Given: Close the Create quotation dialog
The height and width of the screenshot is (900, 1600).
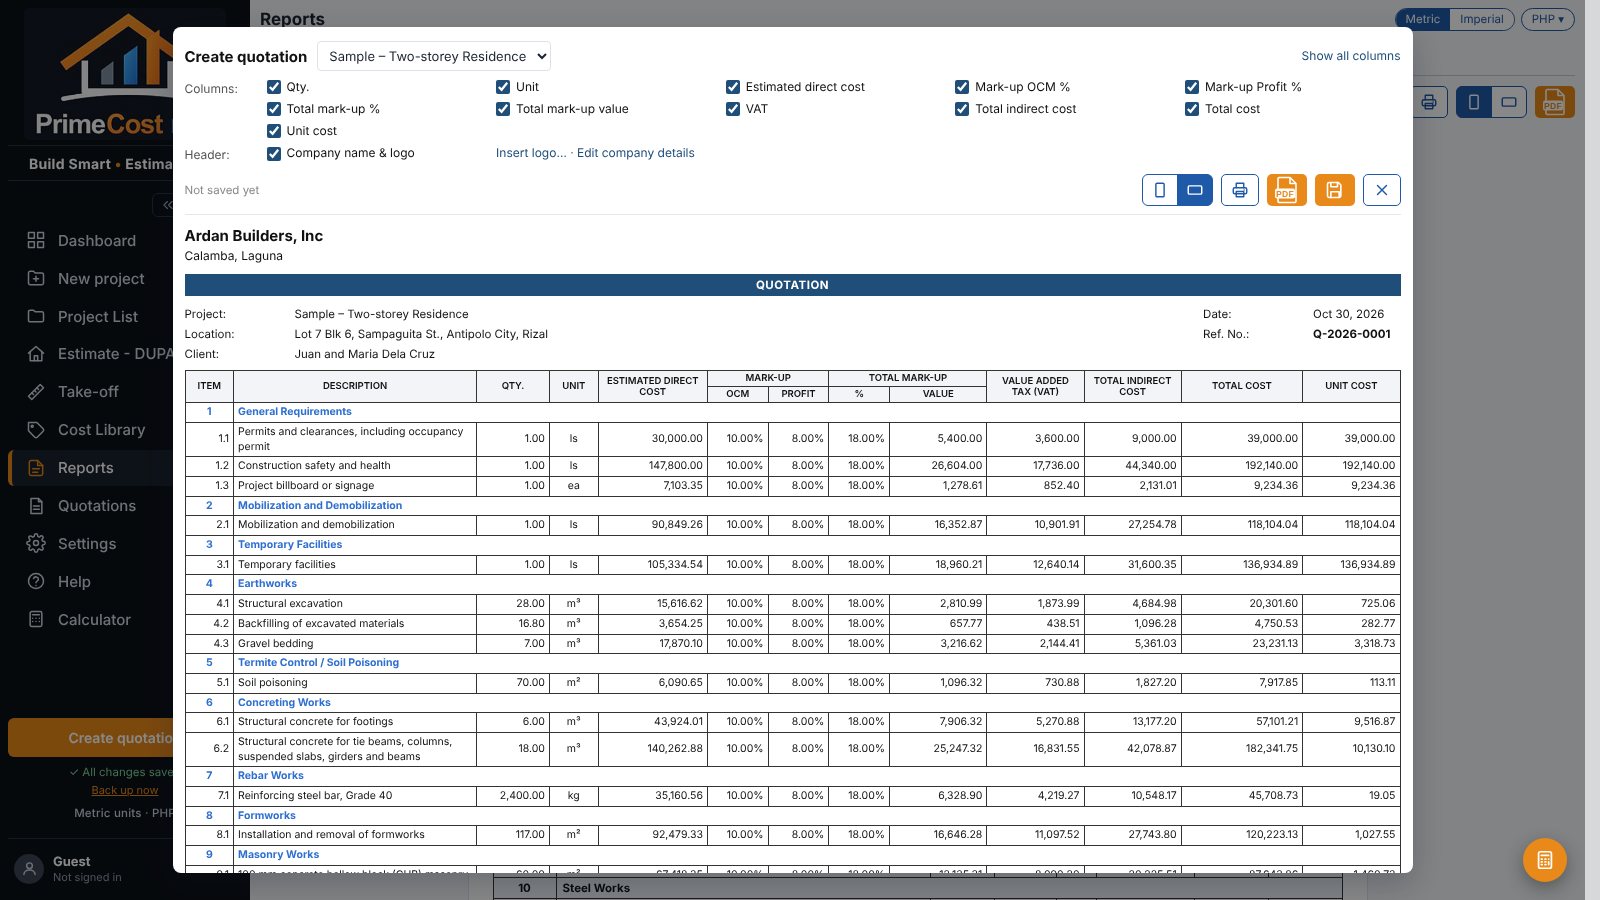Looking at the screenshot, I should [1382, 190].
